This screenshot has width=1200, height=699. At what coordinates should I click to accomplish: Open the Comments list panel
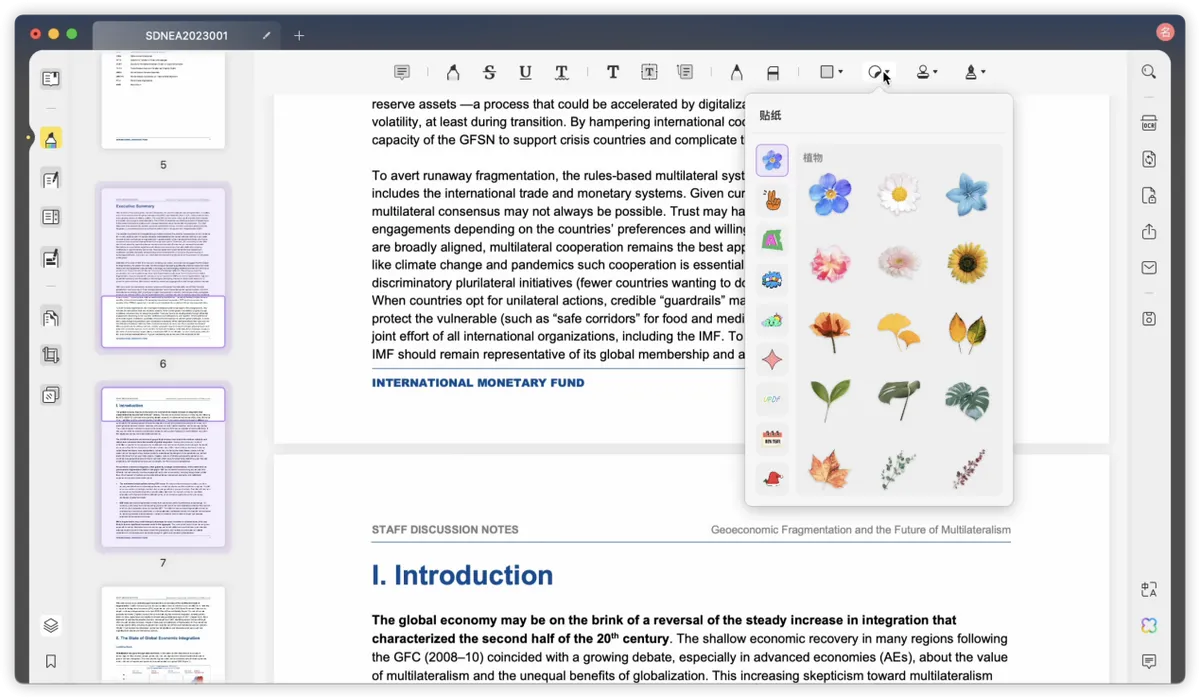[1149, 662]
